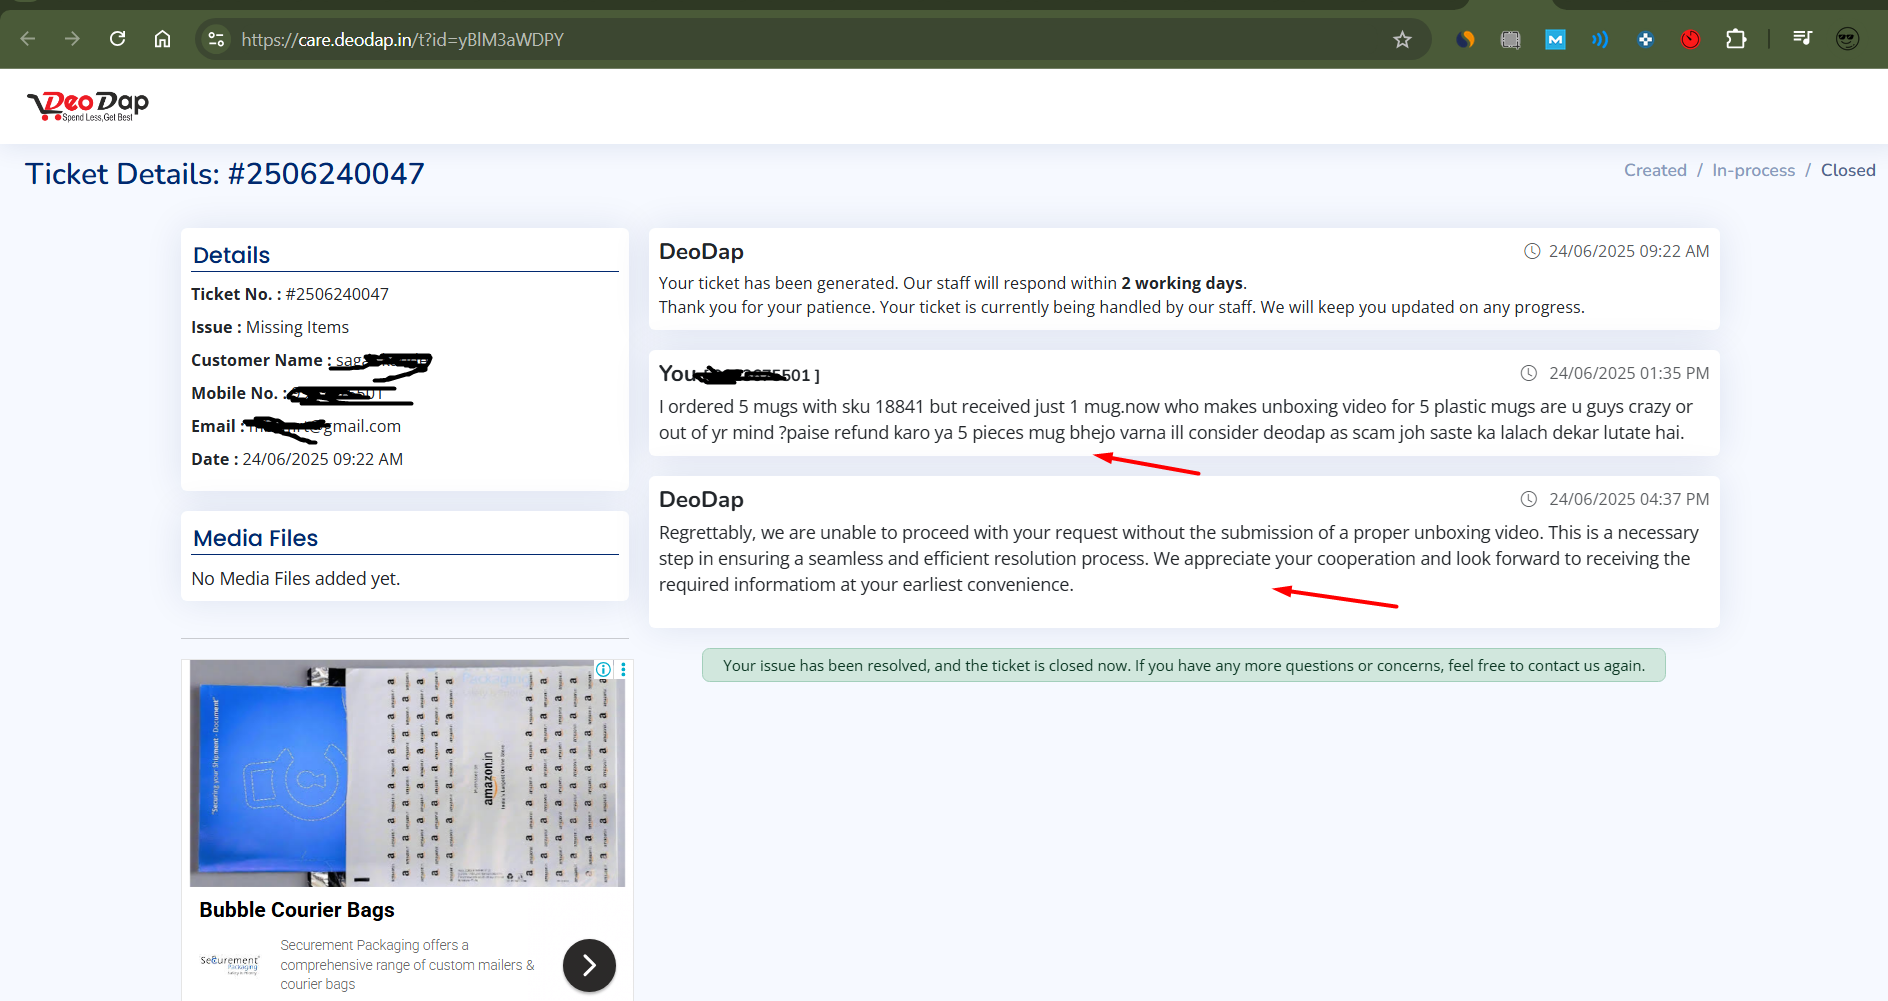Select the Created status step
The height and width of the screenshot is (1001, 1888).
1655,170
